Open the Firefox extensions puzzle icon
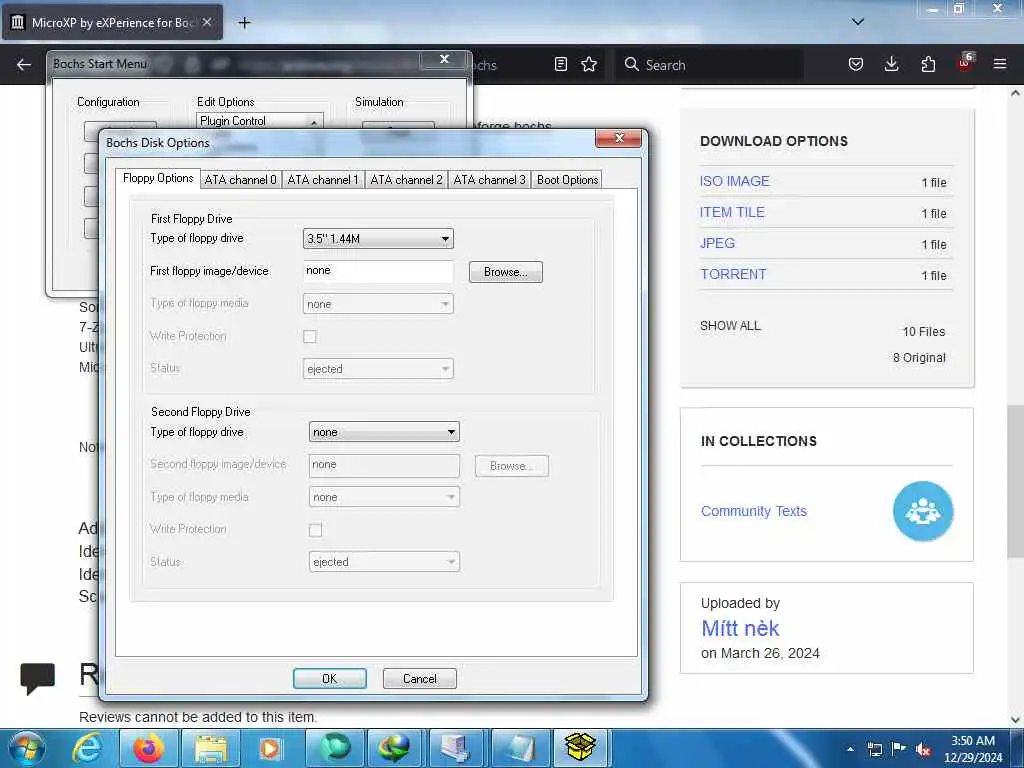Screen dimensions: 1024x768 point(928,64)
